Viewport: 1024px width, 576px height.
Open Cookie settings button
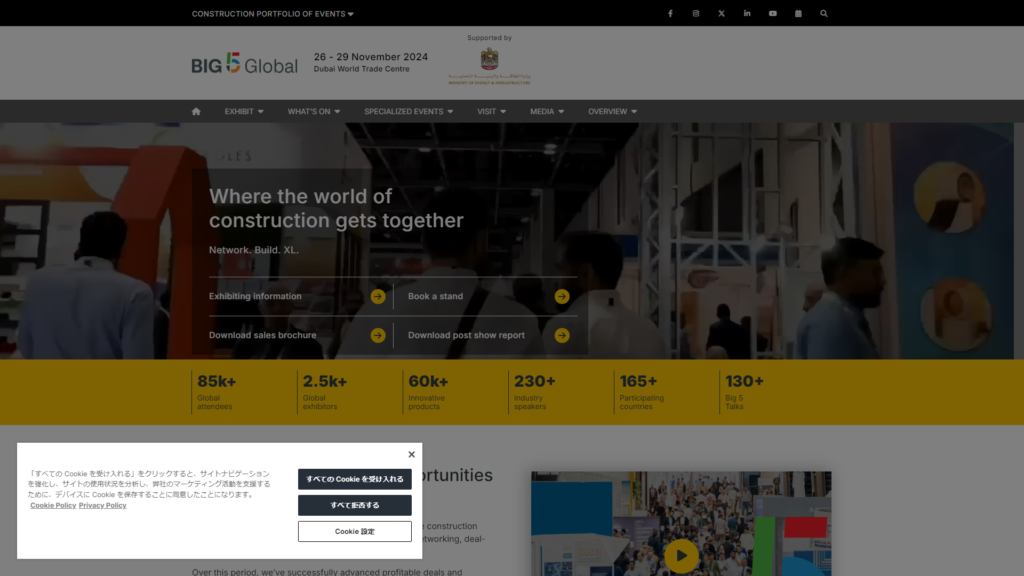(x=355, y=532)
